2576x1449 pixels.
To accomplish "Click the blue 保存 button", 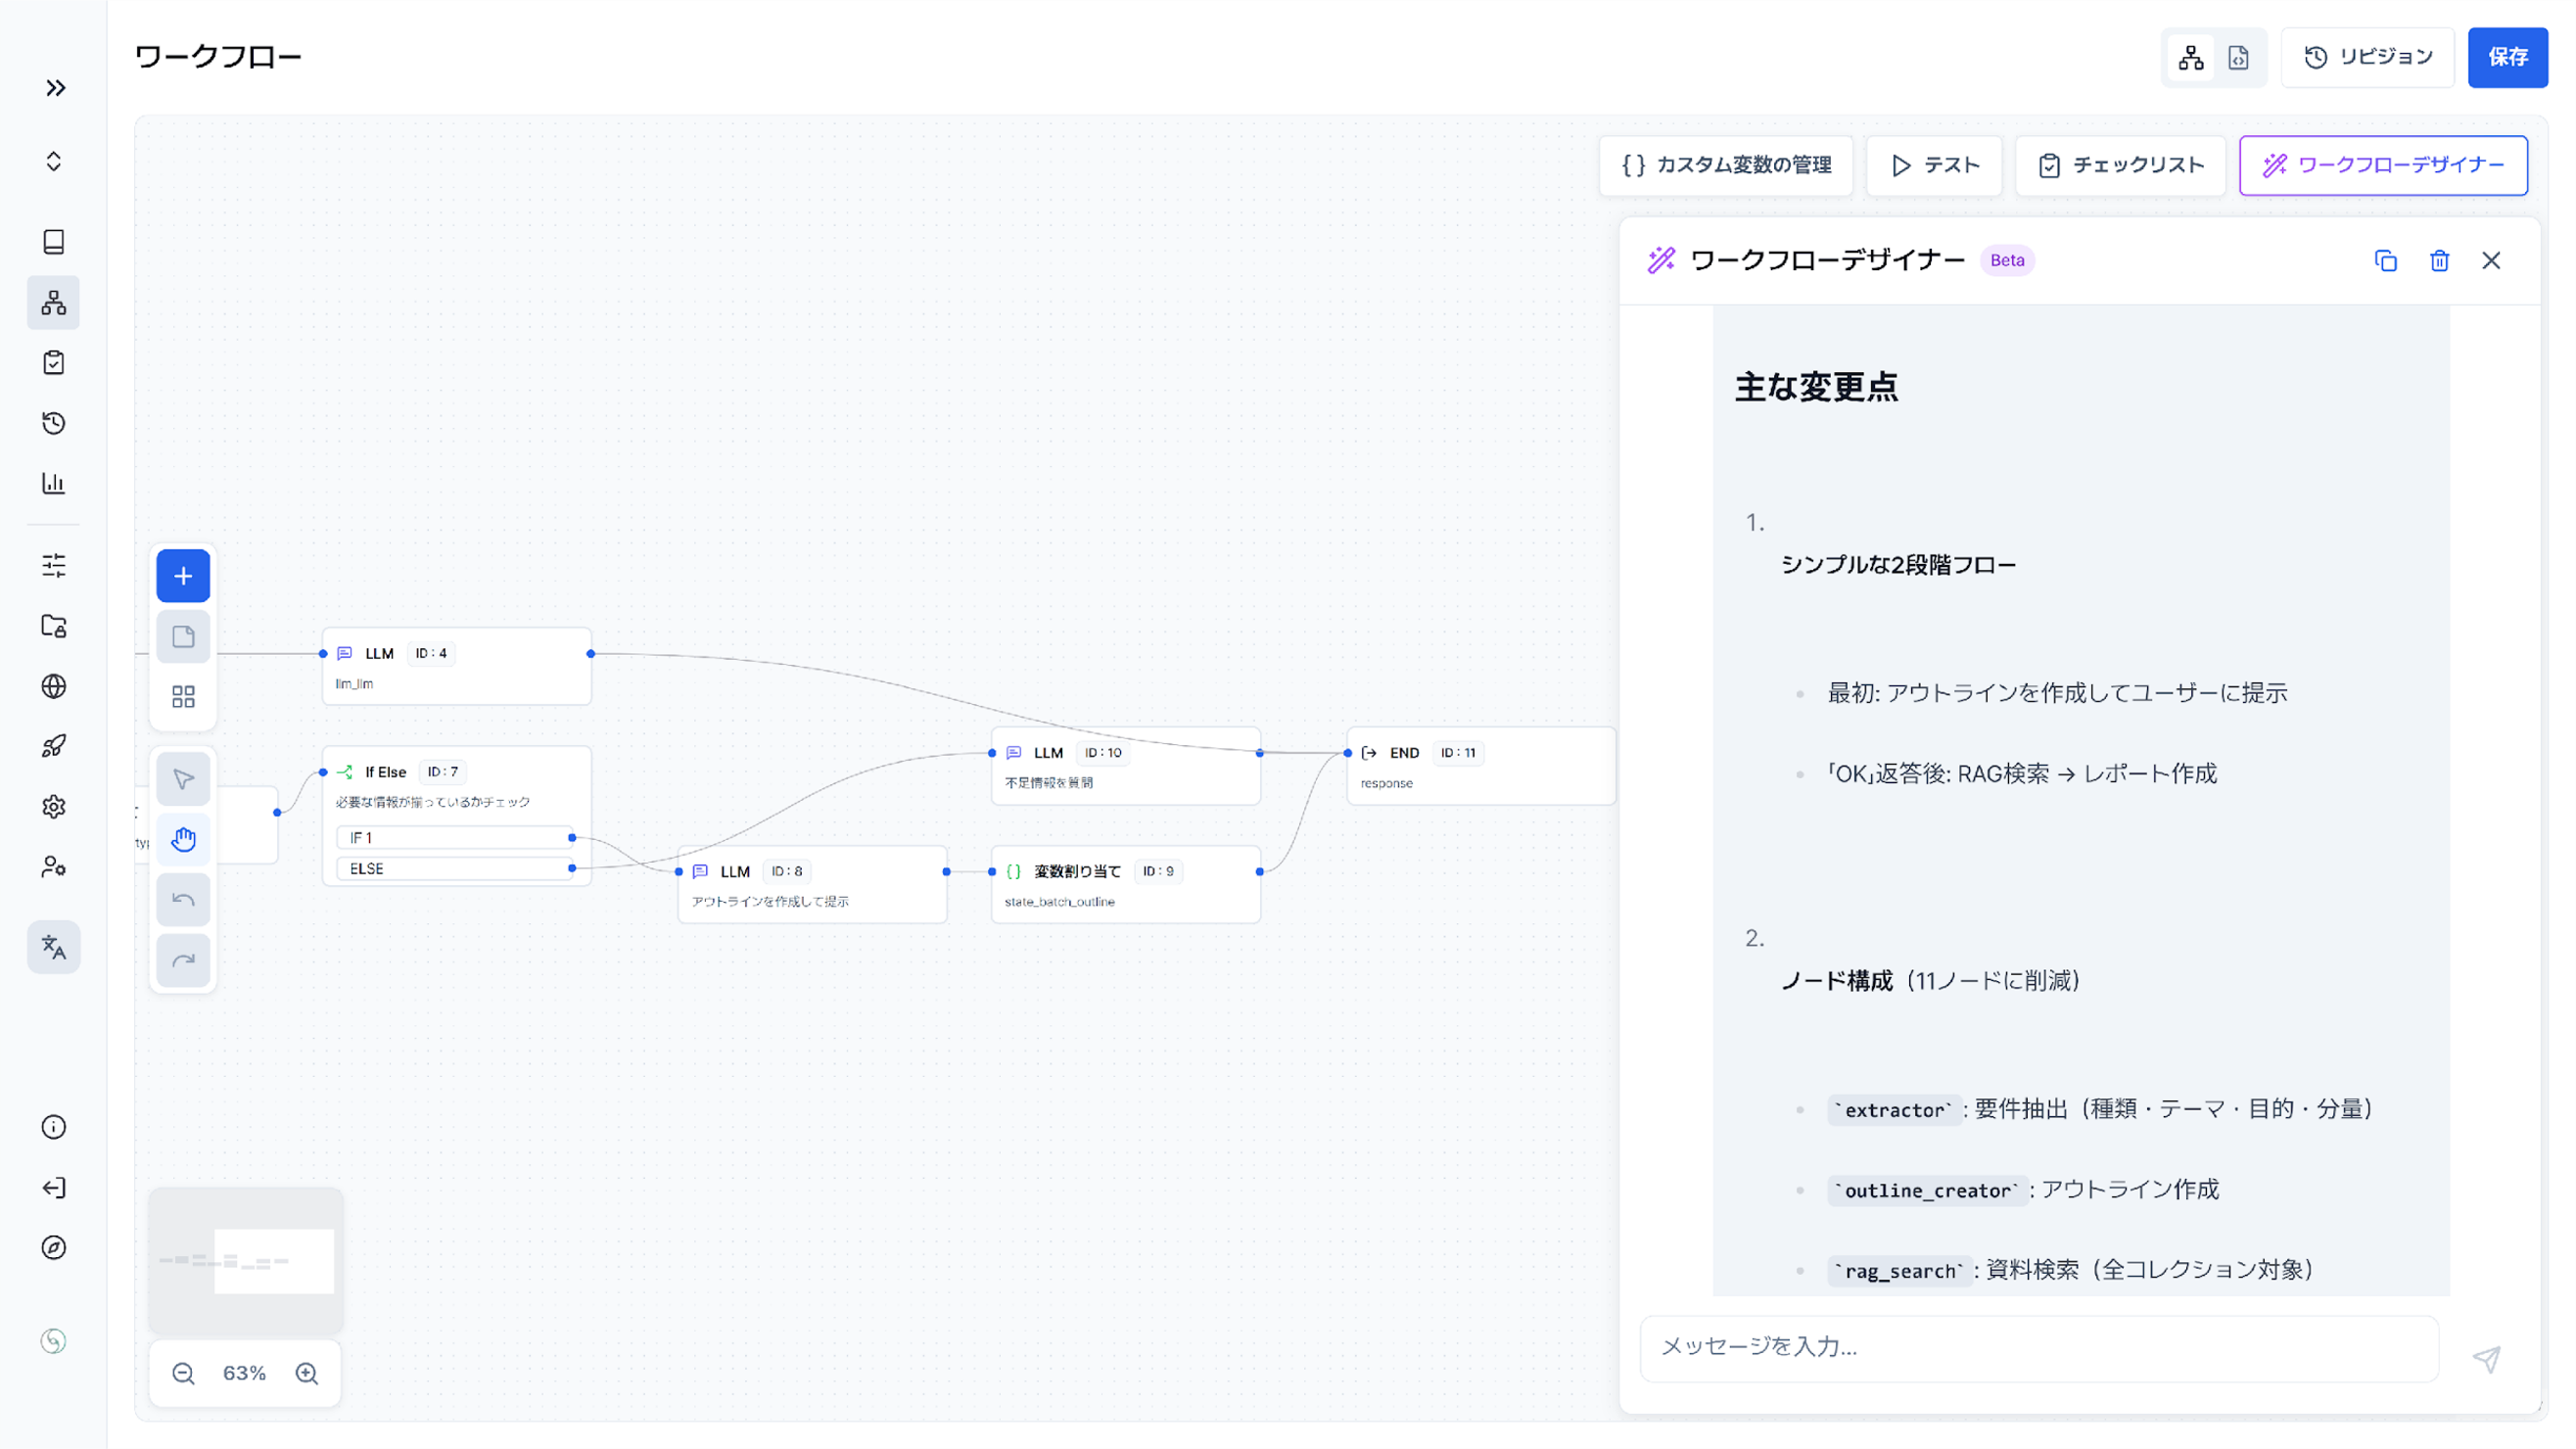I will pyautogui.click(x=2508, y=57).
